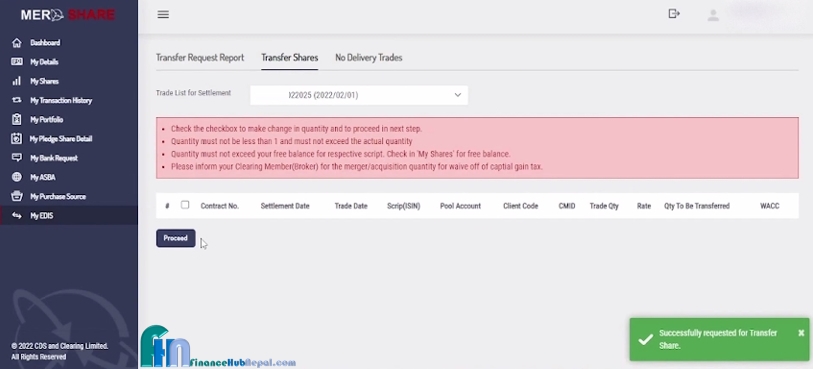
Task: Click the free balance notice line
Action: (x=341, y=154)
